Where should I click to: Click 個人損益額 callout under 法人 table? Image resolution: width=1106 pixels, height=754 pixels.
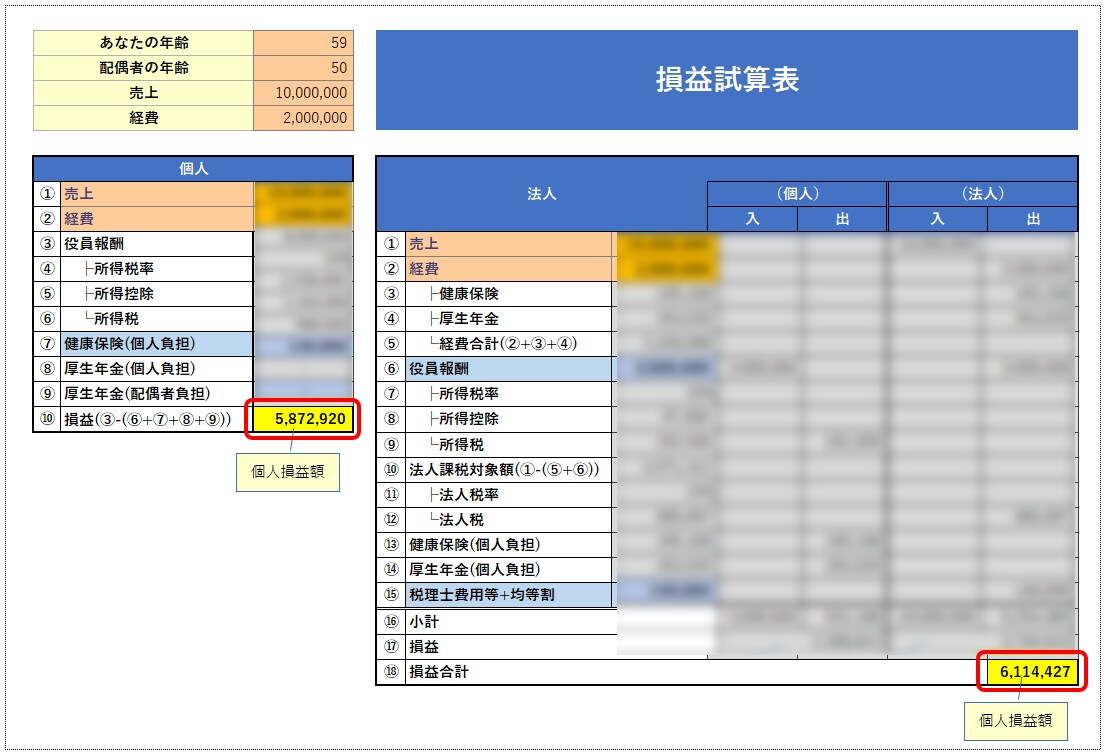[1016, 721]
